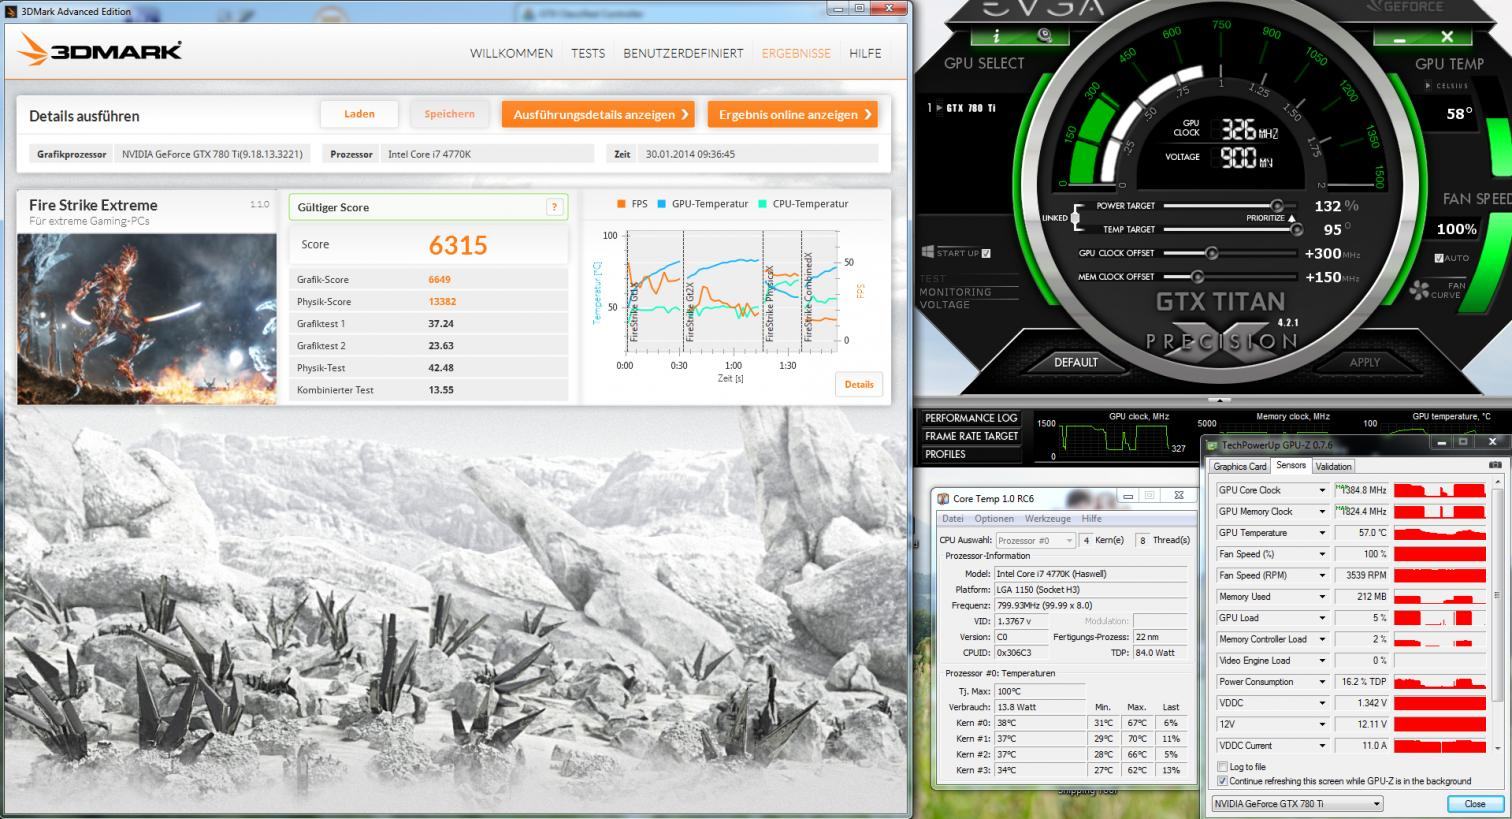Click the Fire Strike Extreme thumbnail
The width and height of the screenshot is (1512, 819).
tap(146, 319)
